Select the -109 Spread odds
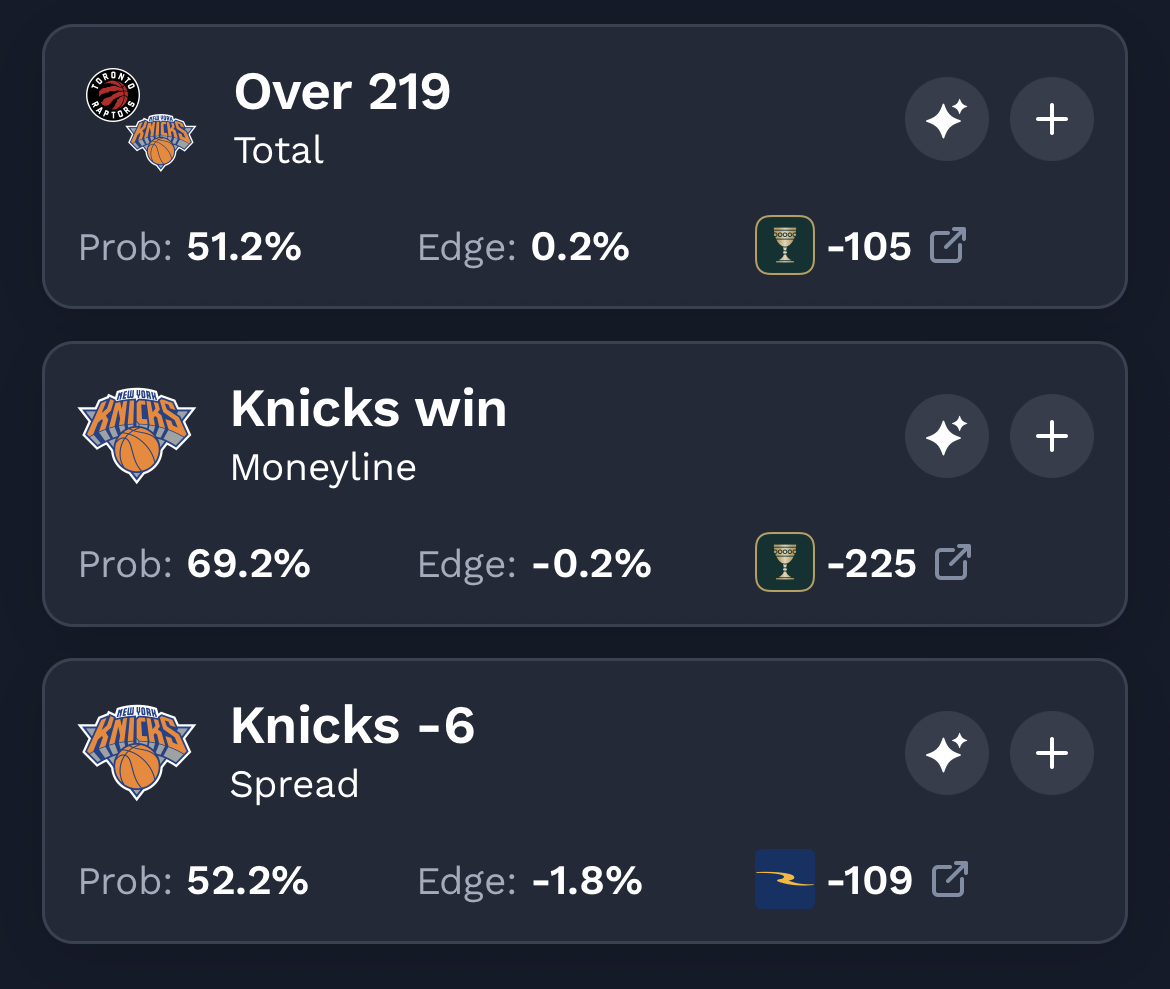Image resolution: width=1170 pixels, height=989 pixels. pos(870,880)
